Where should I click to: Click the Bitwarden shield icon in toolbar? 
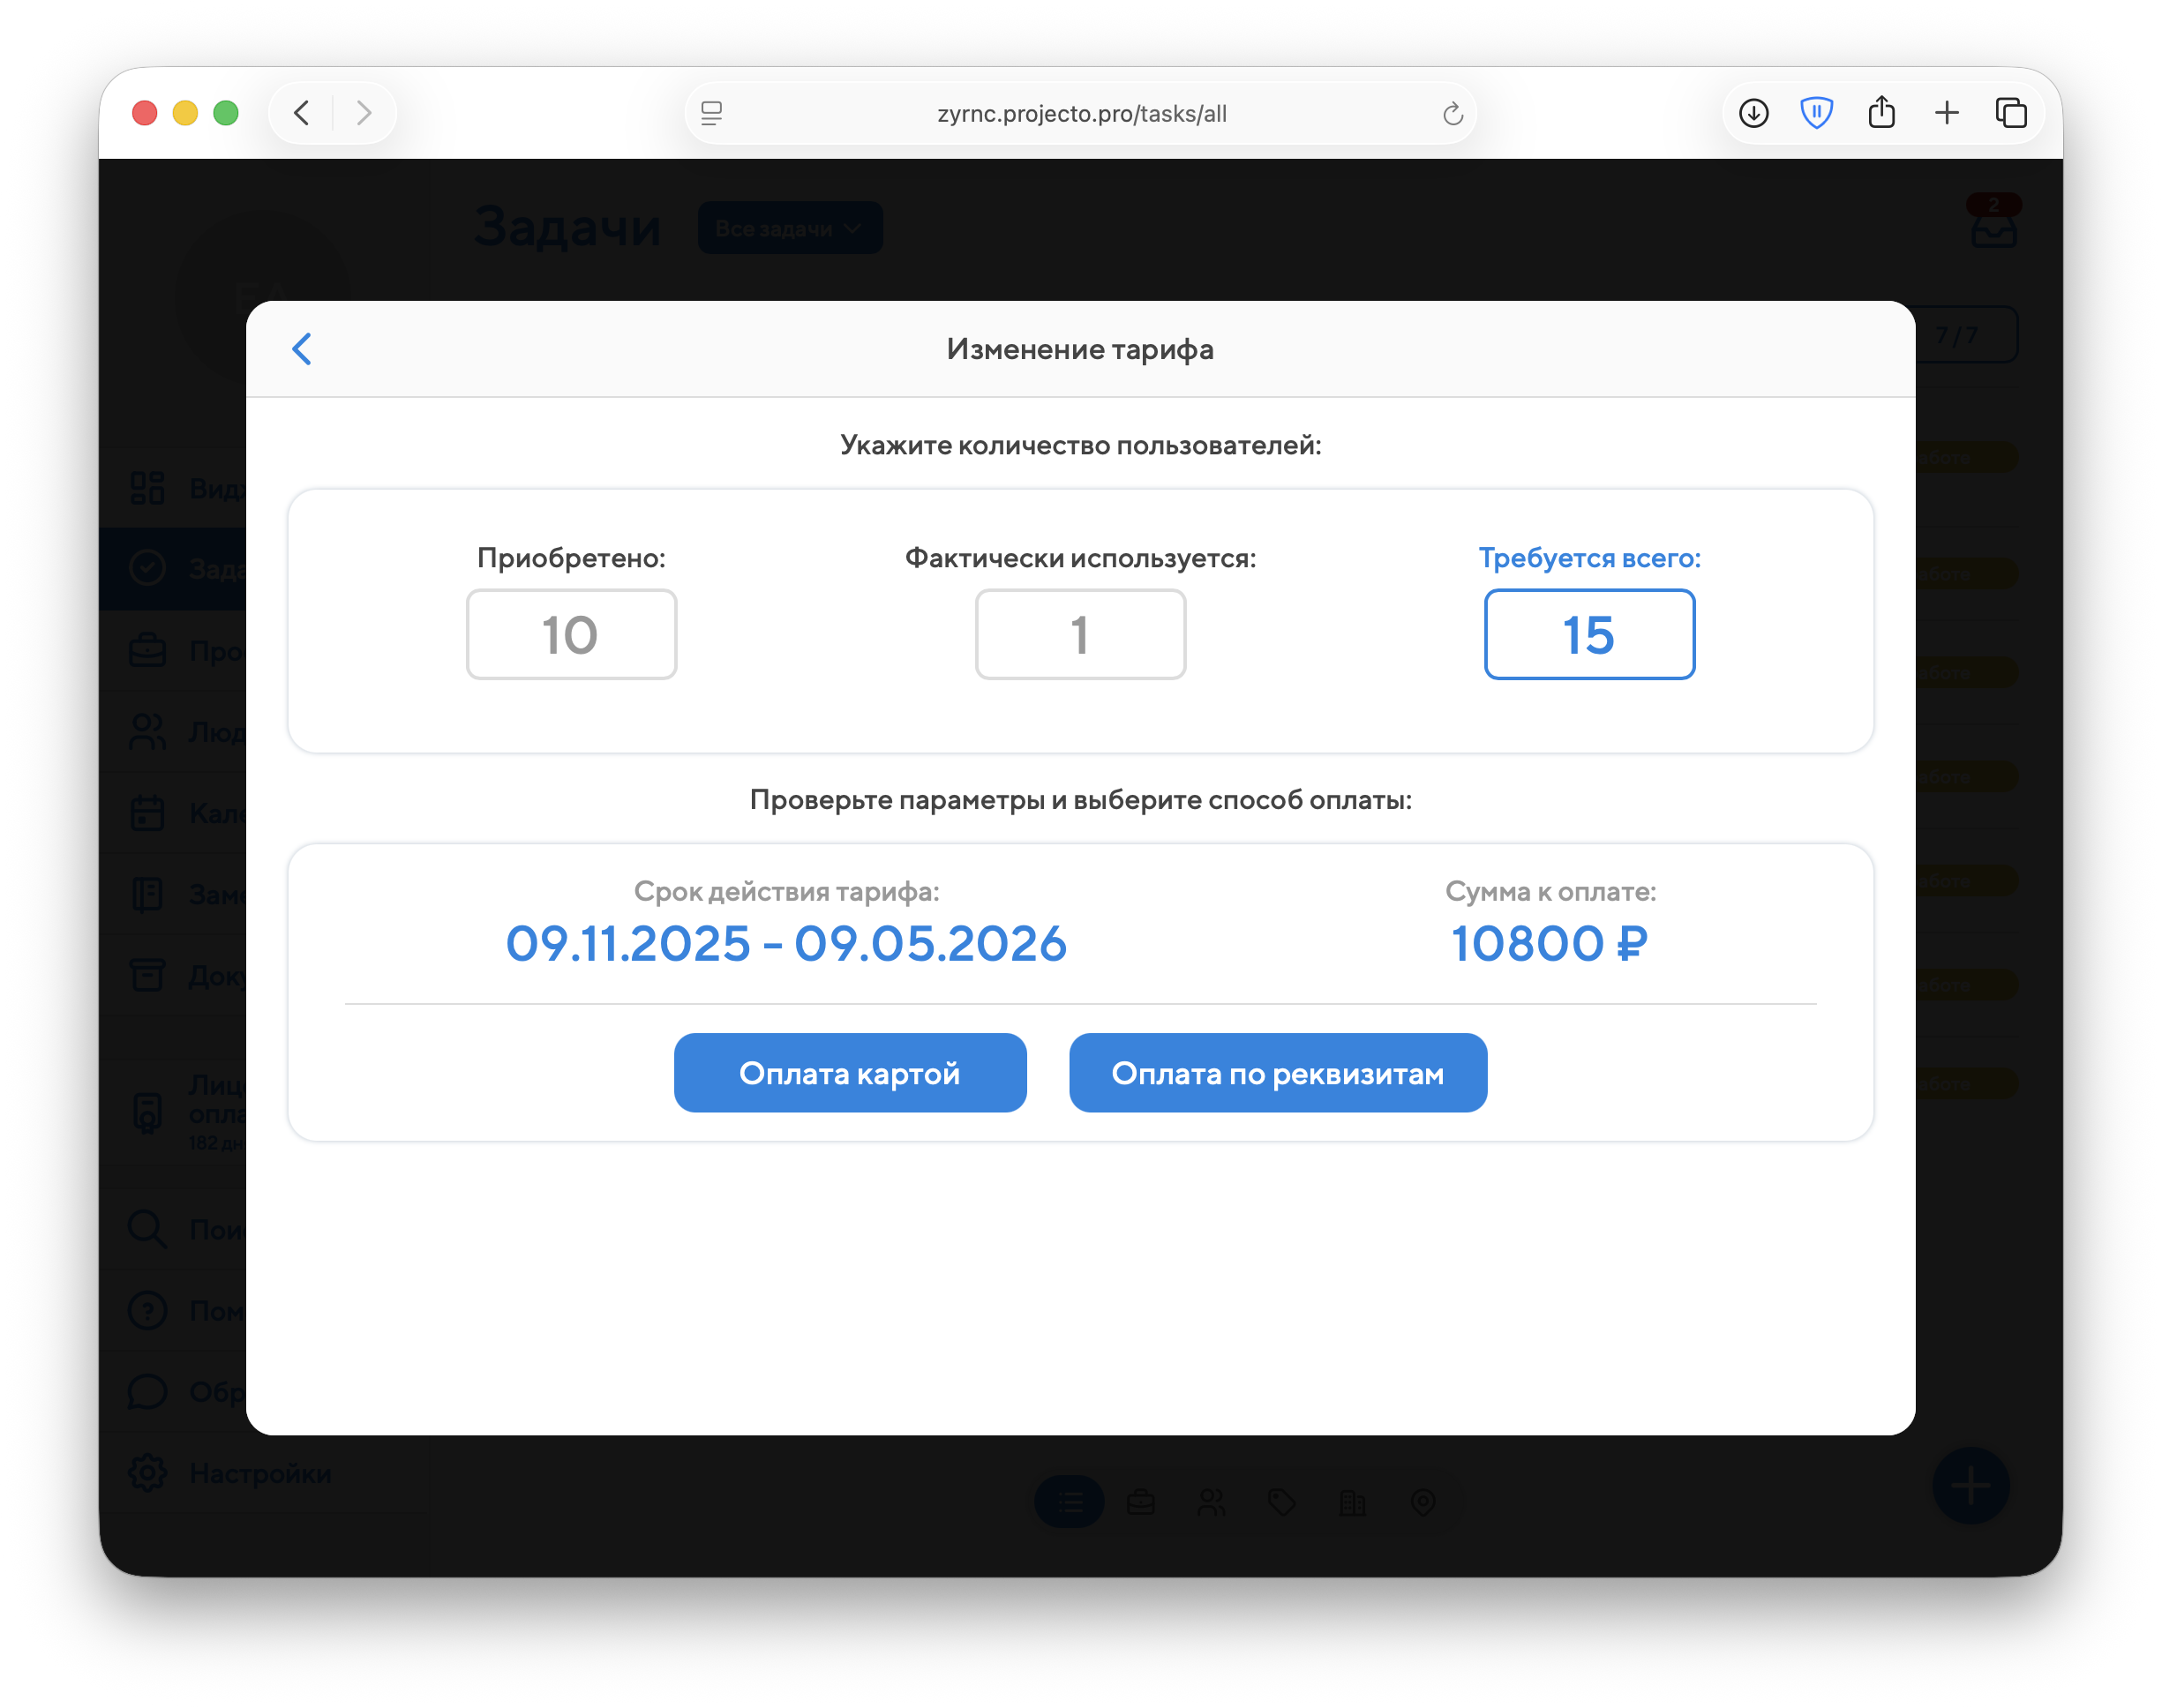[x=1816, y=113]
